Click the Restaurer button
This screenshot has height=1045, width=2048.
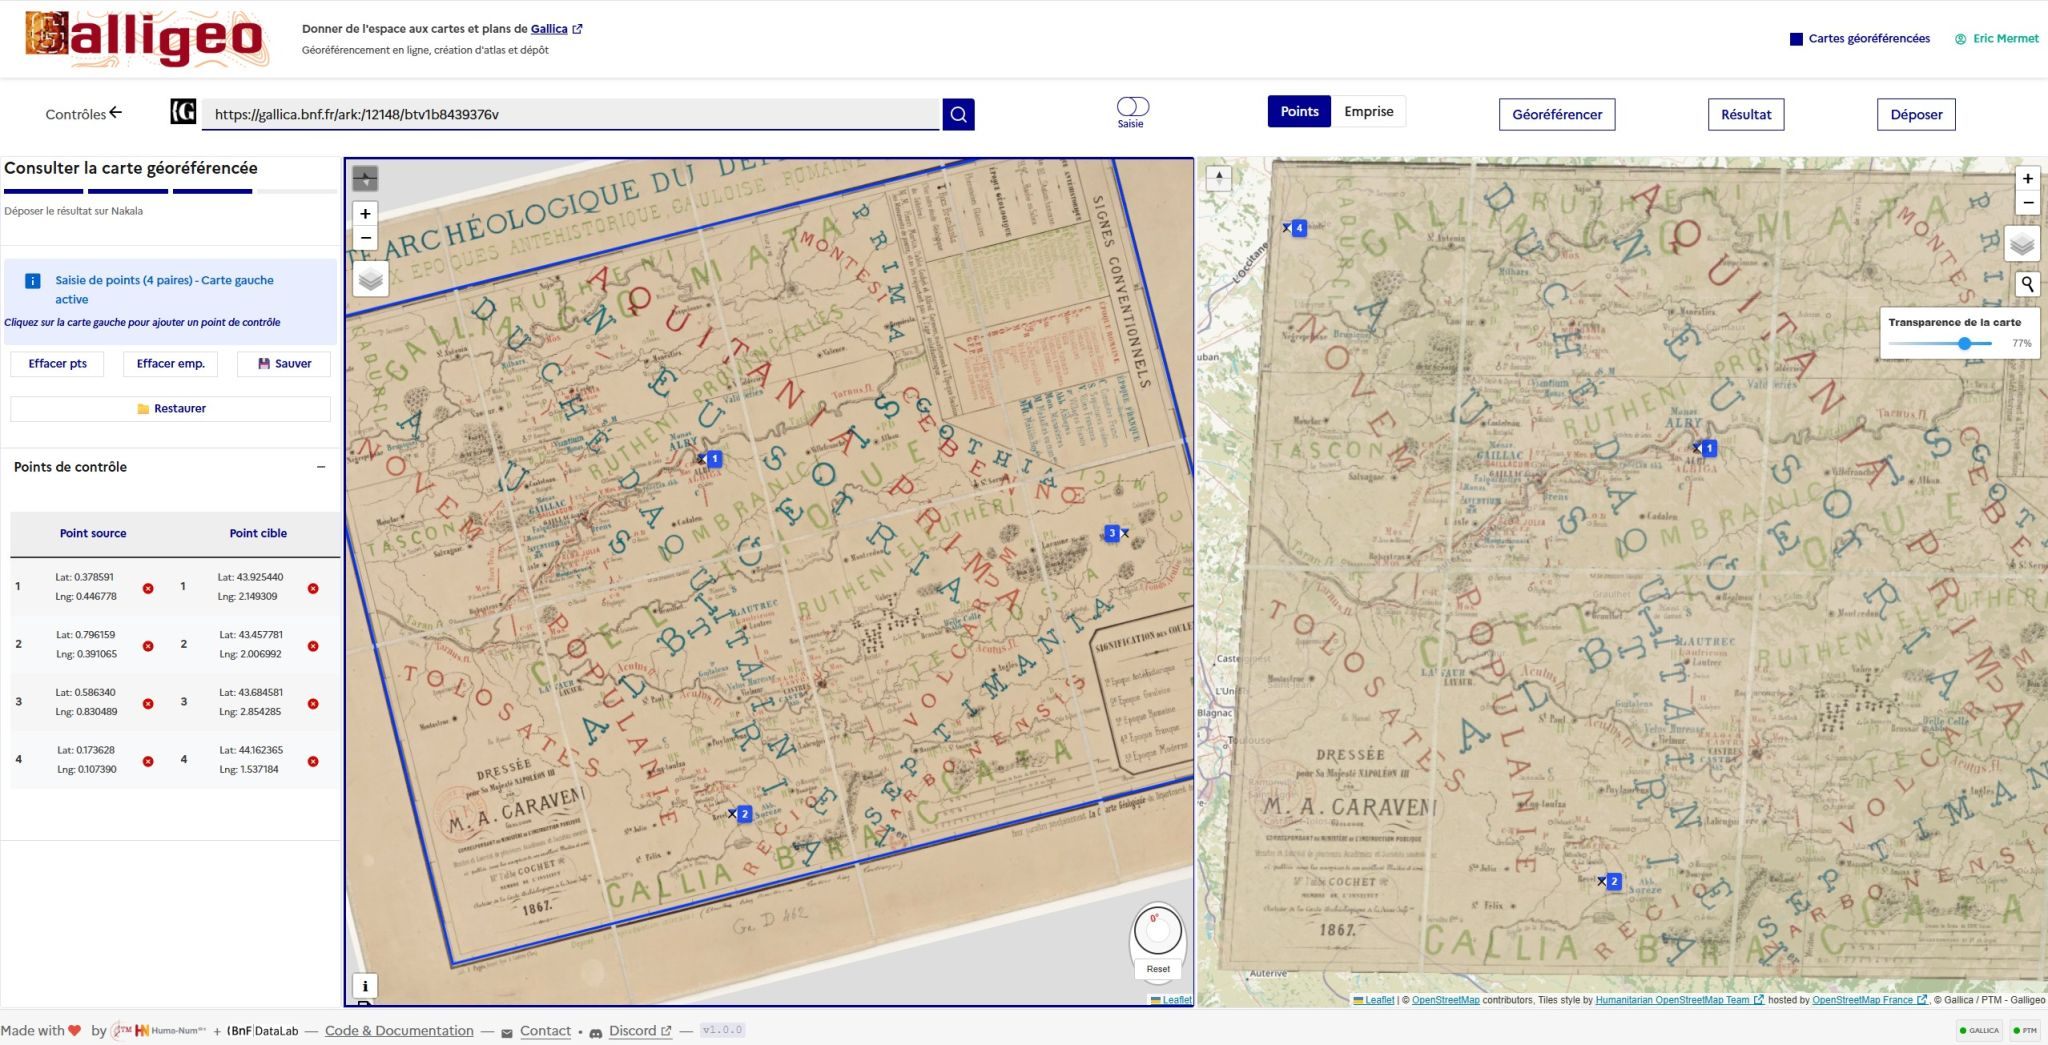[x=171, y=409]
